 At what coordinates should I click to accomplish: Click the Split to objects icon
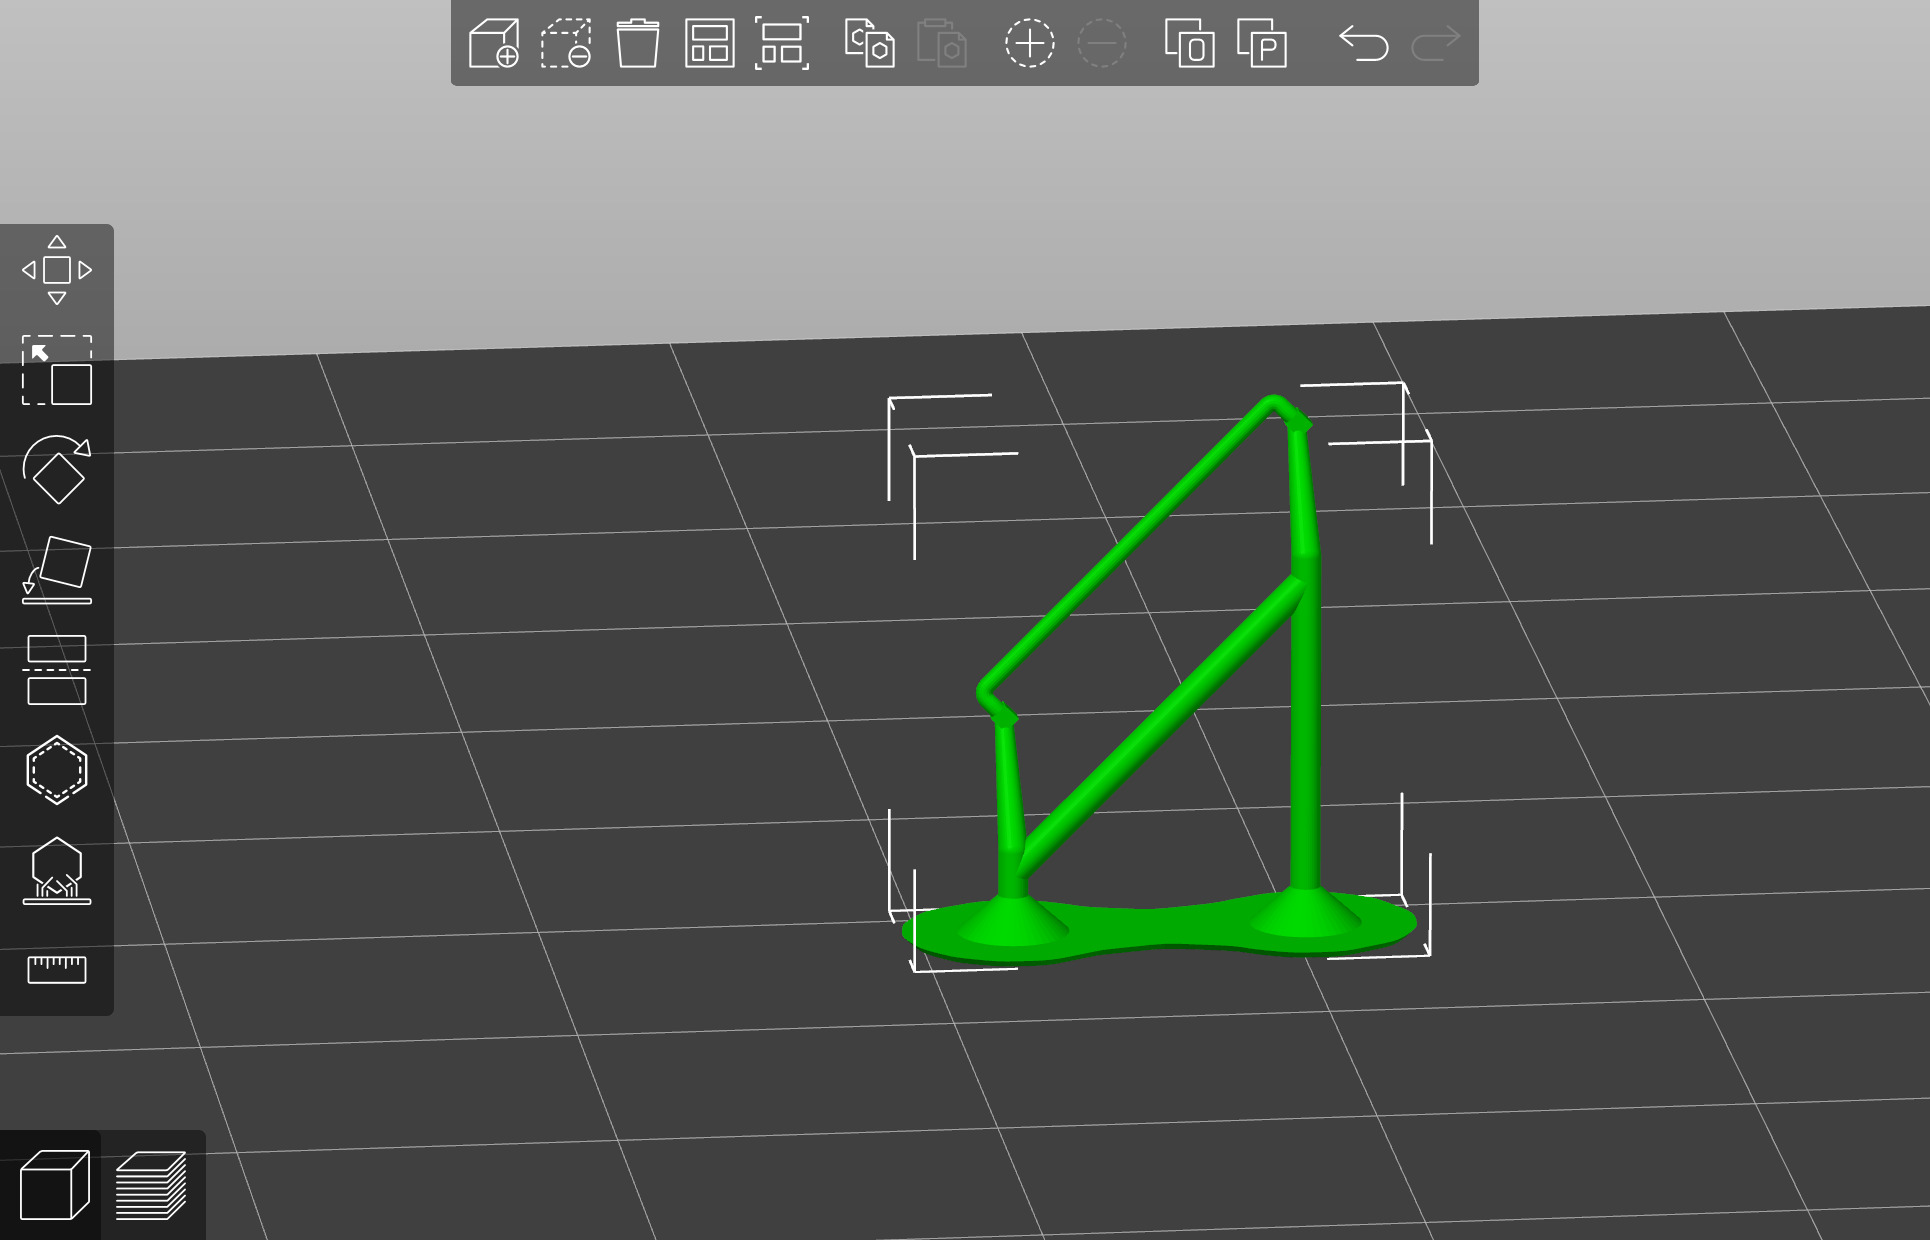click(x=1189, y=44)
